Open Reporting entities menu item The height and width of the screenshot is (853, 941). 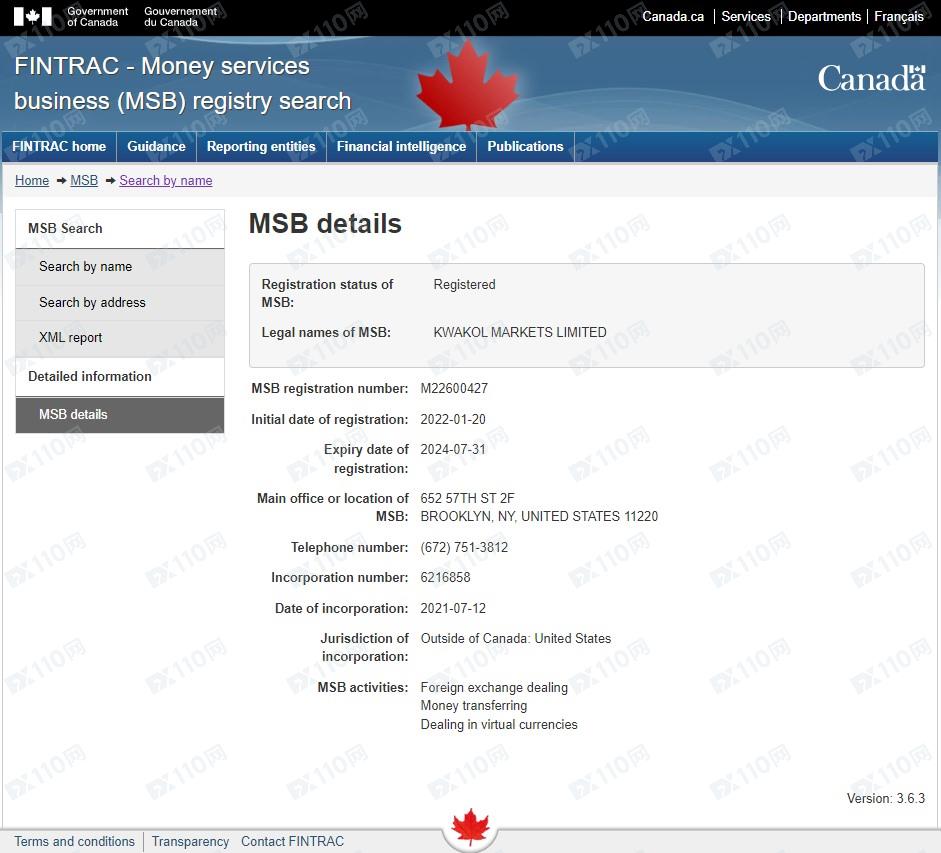tap(261, 146)
